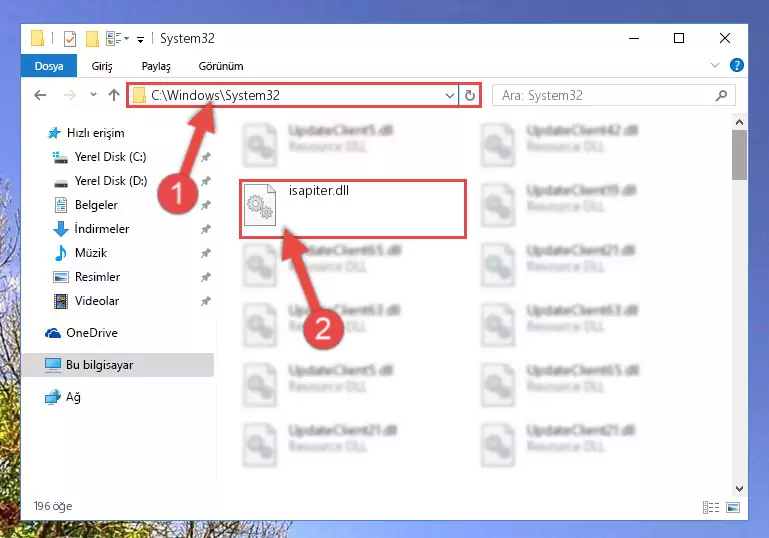Viewport: 769px width, 538px height.
Task: Click the pin icon next to Belgeler
Action: pyautogui.click(x=205, y=205)
